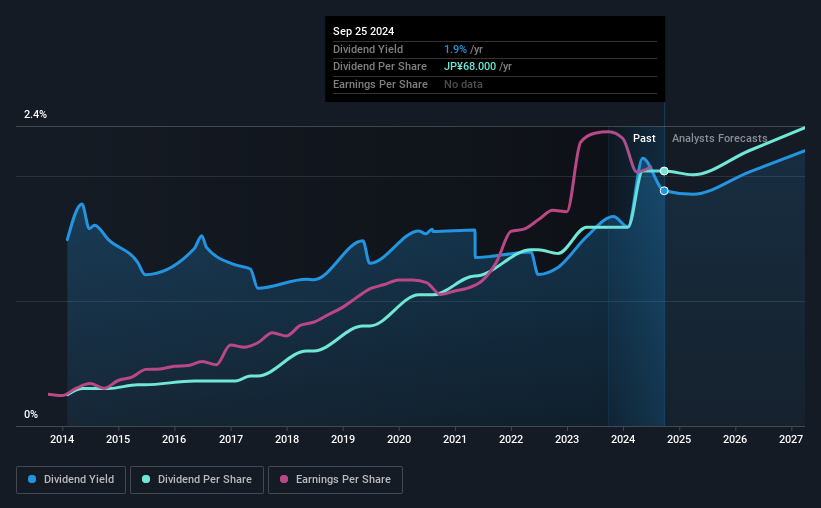Toggle the Earnings Per Share legend button
Image resolution: width=821 pixels, height=508 pixels.
[x=335, y=480]
